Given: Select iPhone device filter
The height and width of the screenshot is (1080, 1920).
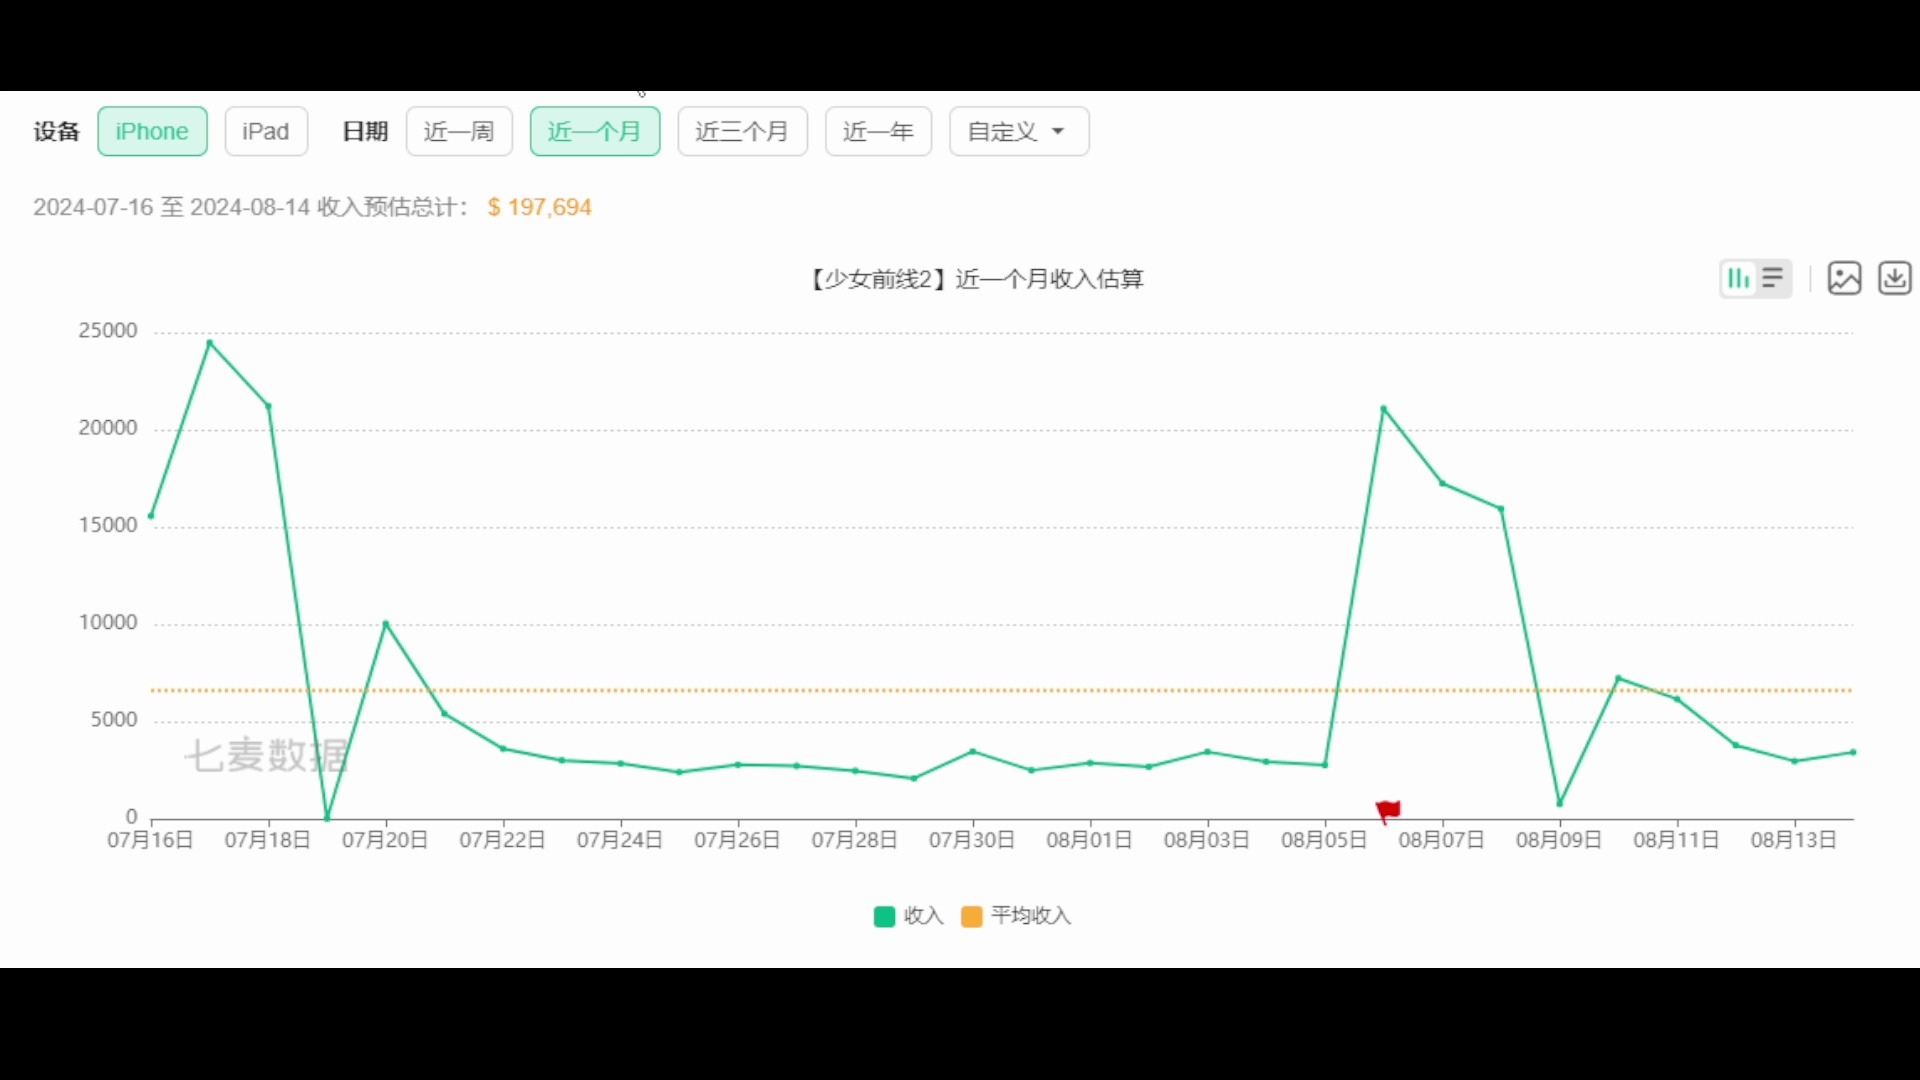Looking at the screenshot, I should 152,131.
